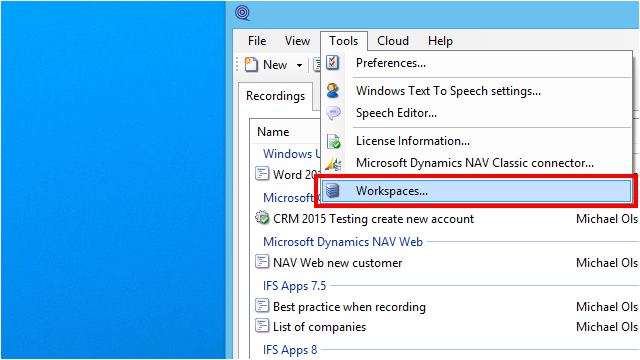The image size is (640, 360).
Task: Click the Word recording document icon
Action: [x=262, y=173]
